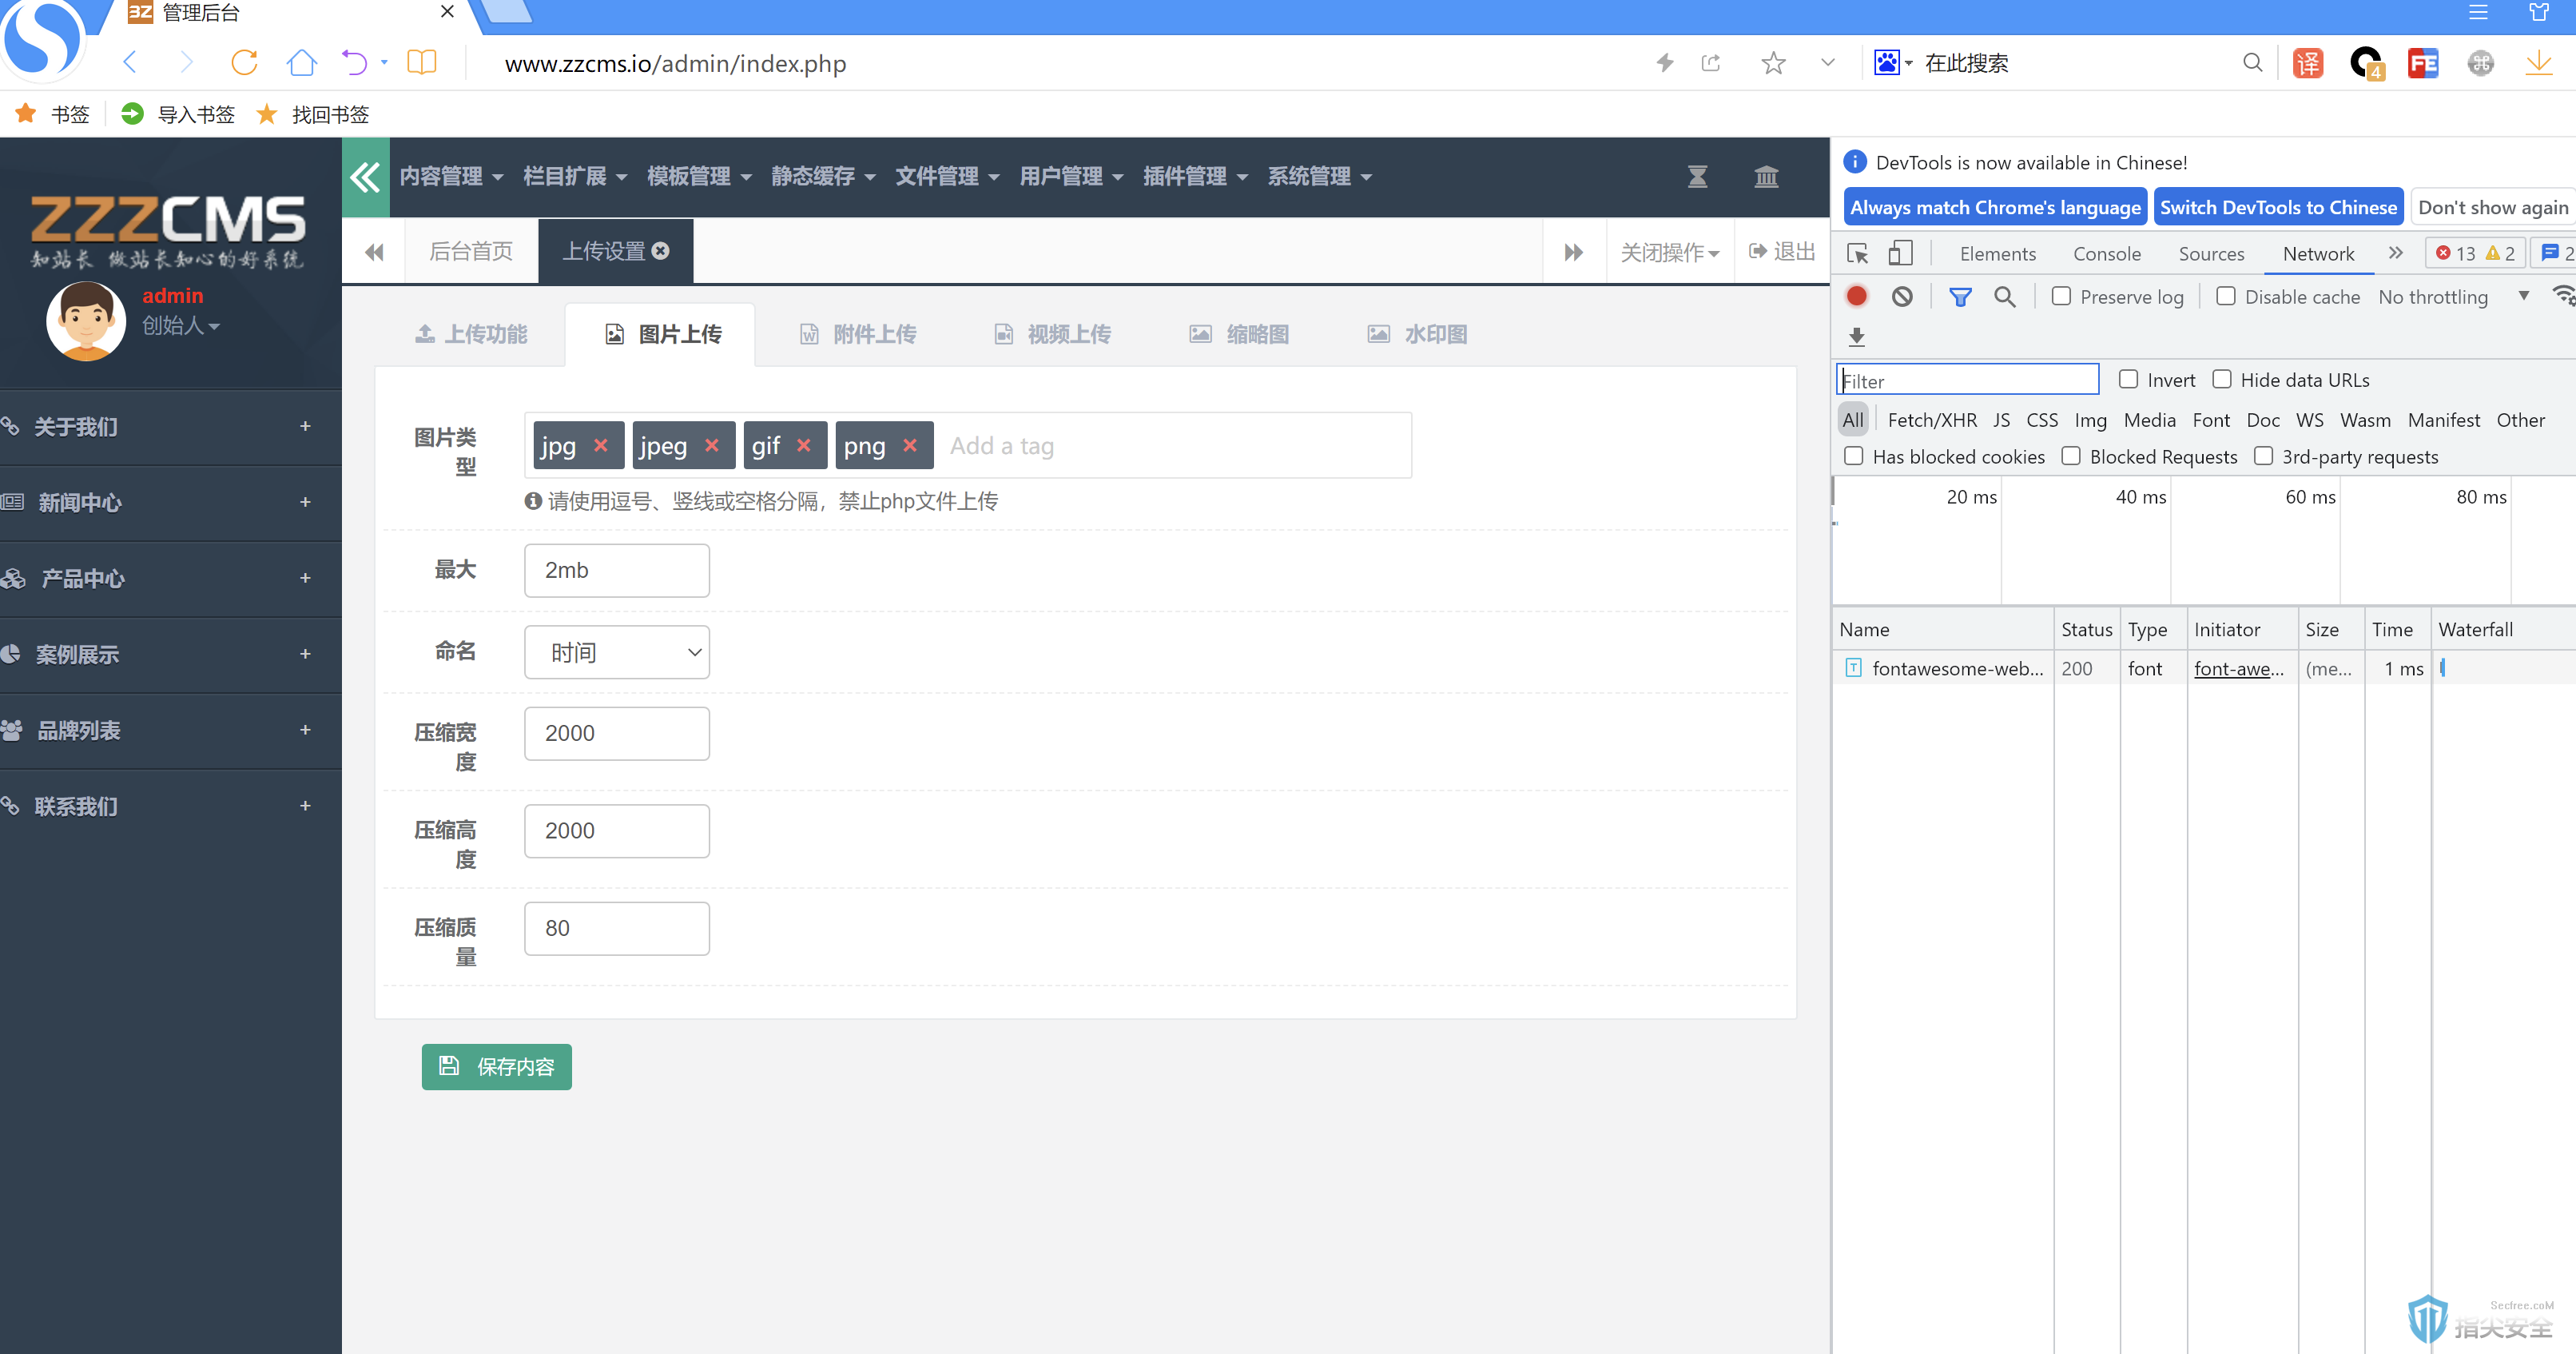The width and height of the screenshot is (2576, 1354).
Task: Switch to 视频上传 tab
Action: (x=1052, y=334)
